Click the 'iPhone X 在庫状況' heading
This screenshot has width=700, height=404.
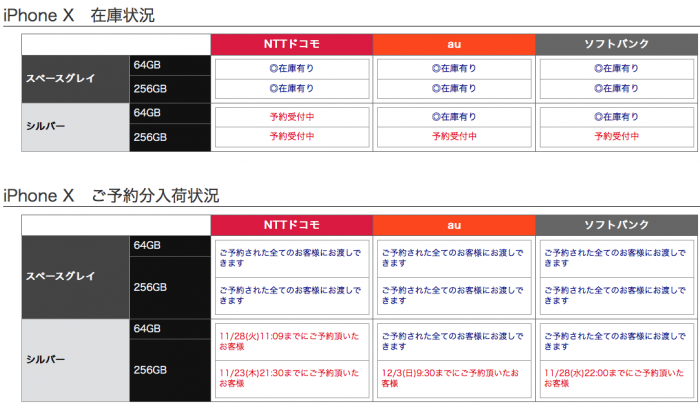(79, 16)
